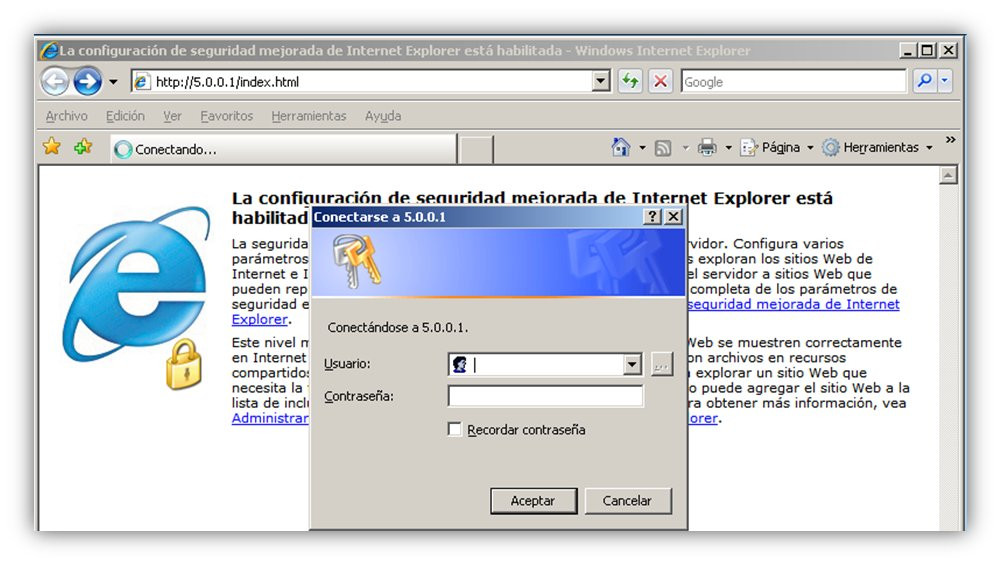Image resolution: width=1001 pixels, height=565 pixels.
Task: Open the Página toolbar menu
Action: tap(777, 147)
